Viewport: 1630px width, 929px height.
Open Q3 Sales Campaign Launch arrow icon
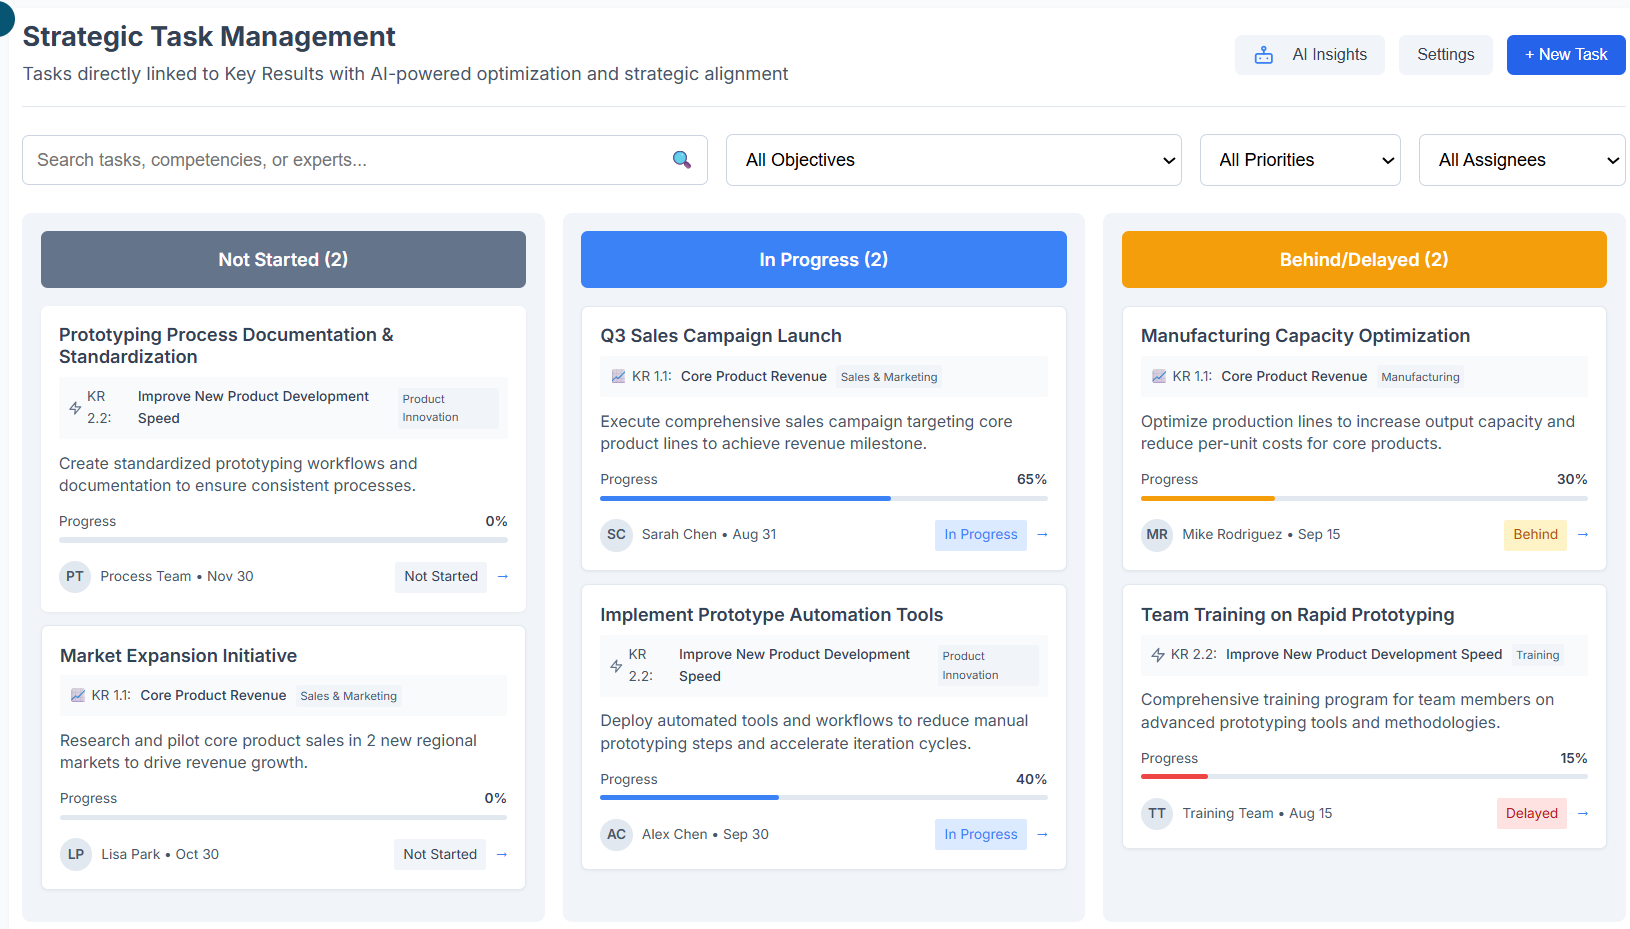(x=1042, y=535)
